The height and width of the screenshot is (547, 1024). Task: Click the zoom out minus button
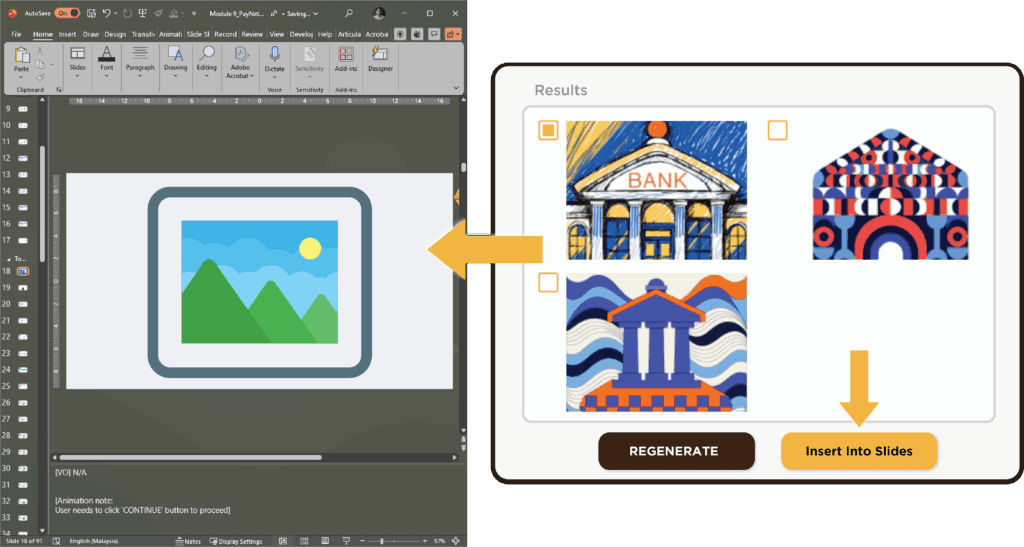click(x=360, y=541)
